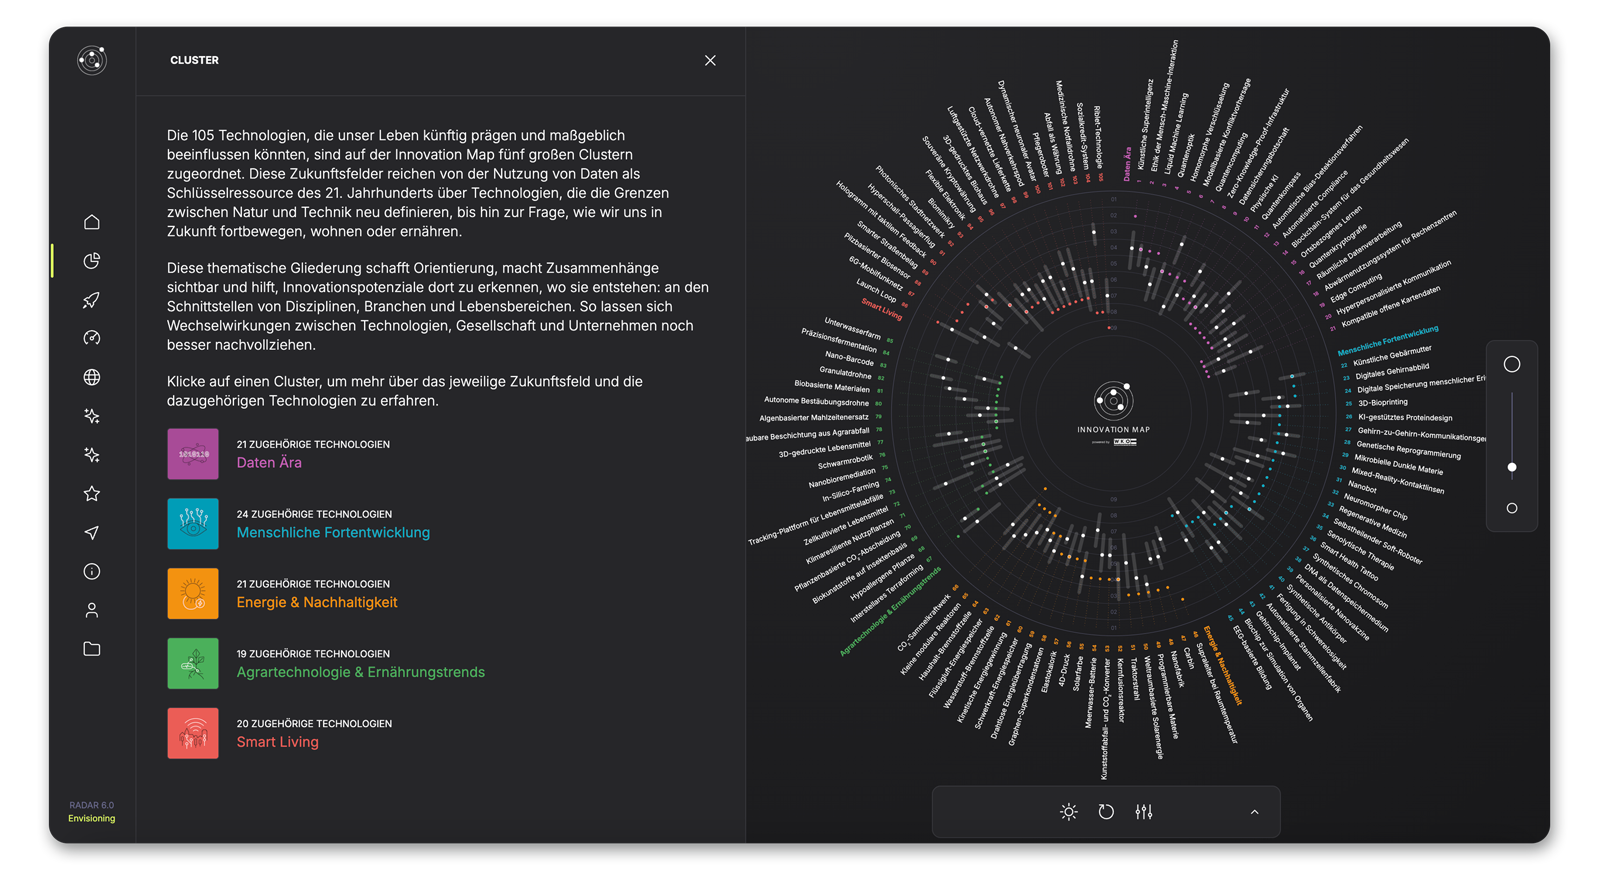Viewport: 1600px width, 870px height.
Task: Select 'Neuromorpher Chip' radar label
Action: (x=1375, y=507)
